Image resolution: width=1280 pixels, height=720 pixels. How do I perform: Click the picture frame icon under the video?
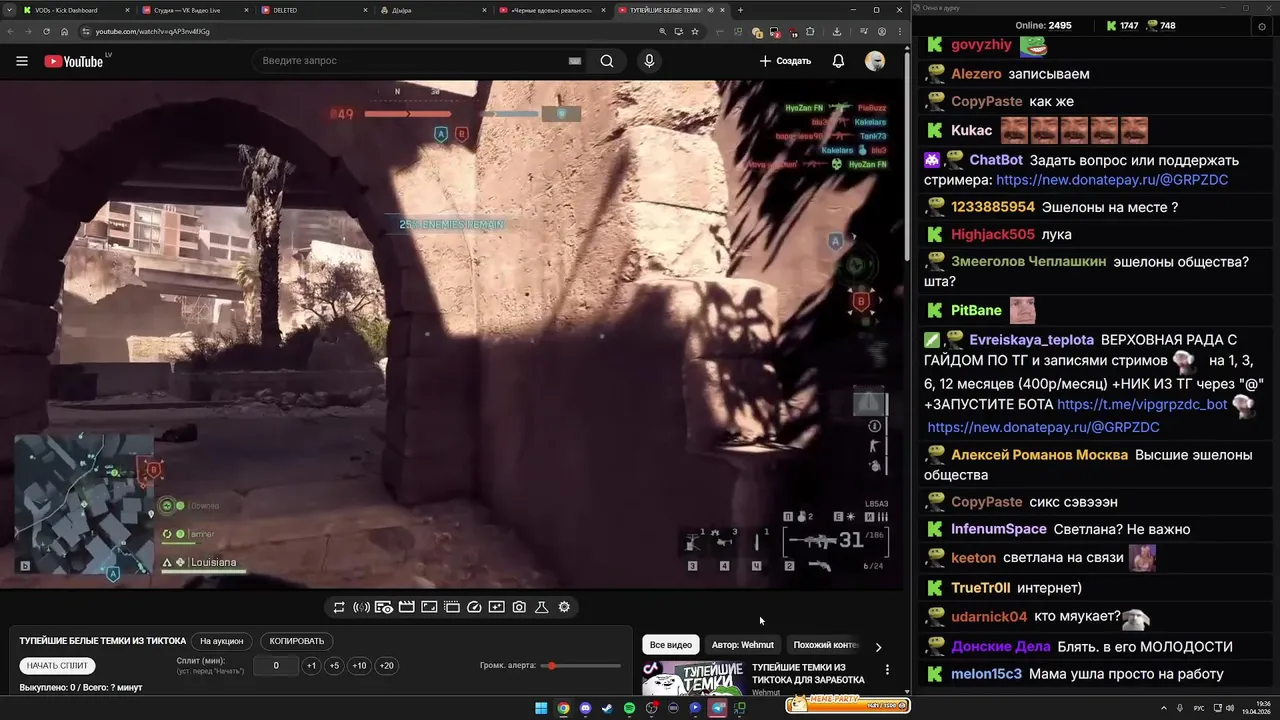(429, 607)
